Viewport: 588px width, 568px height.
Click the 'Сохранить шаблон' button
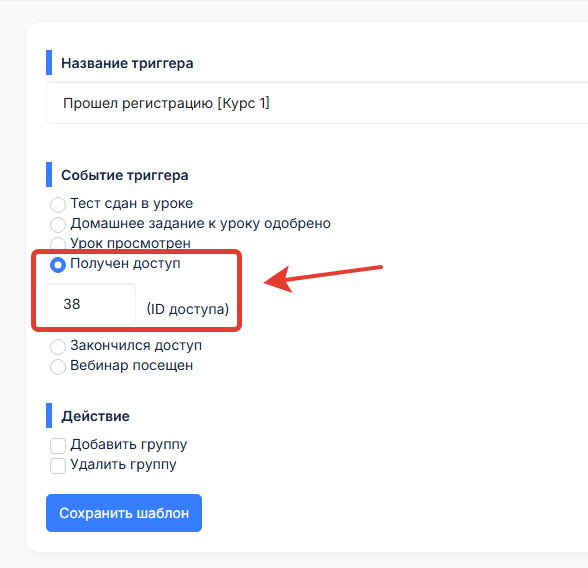coord(124,513)
